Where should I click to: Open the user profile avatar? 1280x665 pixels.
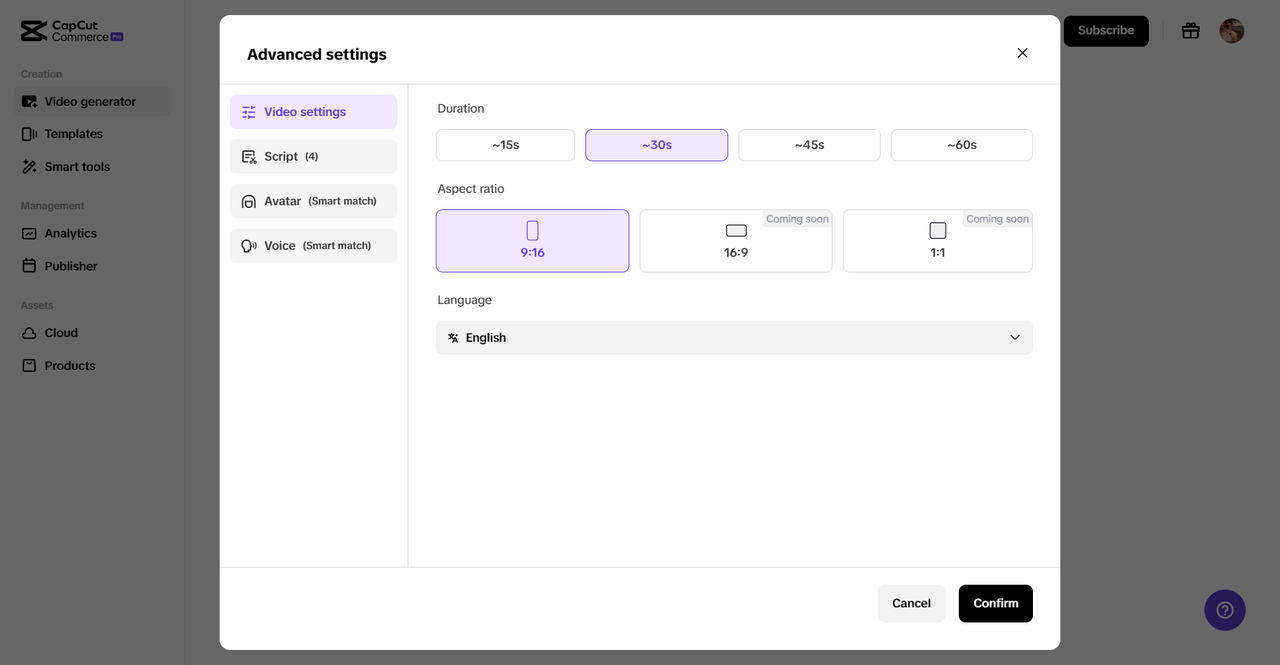point(1231,31)
